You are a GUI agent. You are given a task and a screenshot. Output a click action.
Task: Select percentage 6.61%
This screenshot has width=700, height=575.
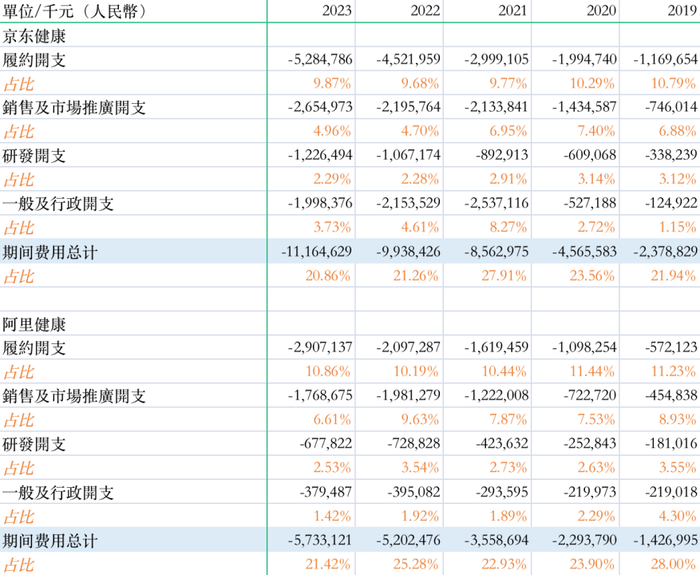click(x=332, y=419)
